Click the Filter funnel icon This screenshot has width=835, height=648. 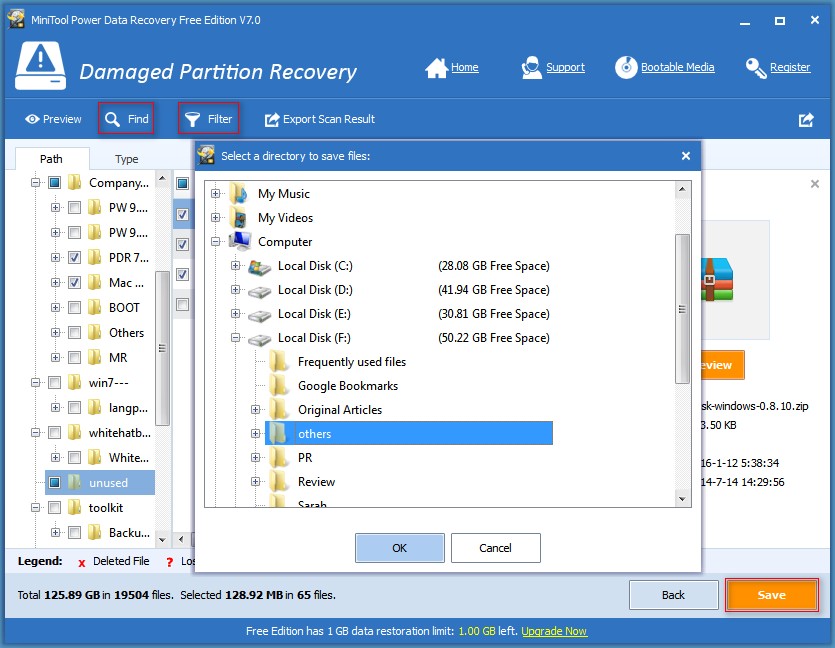192,119
